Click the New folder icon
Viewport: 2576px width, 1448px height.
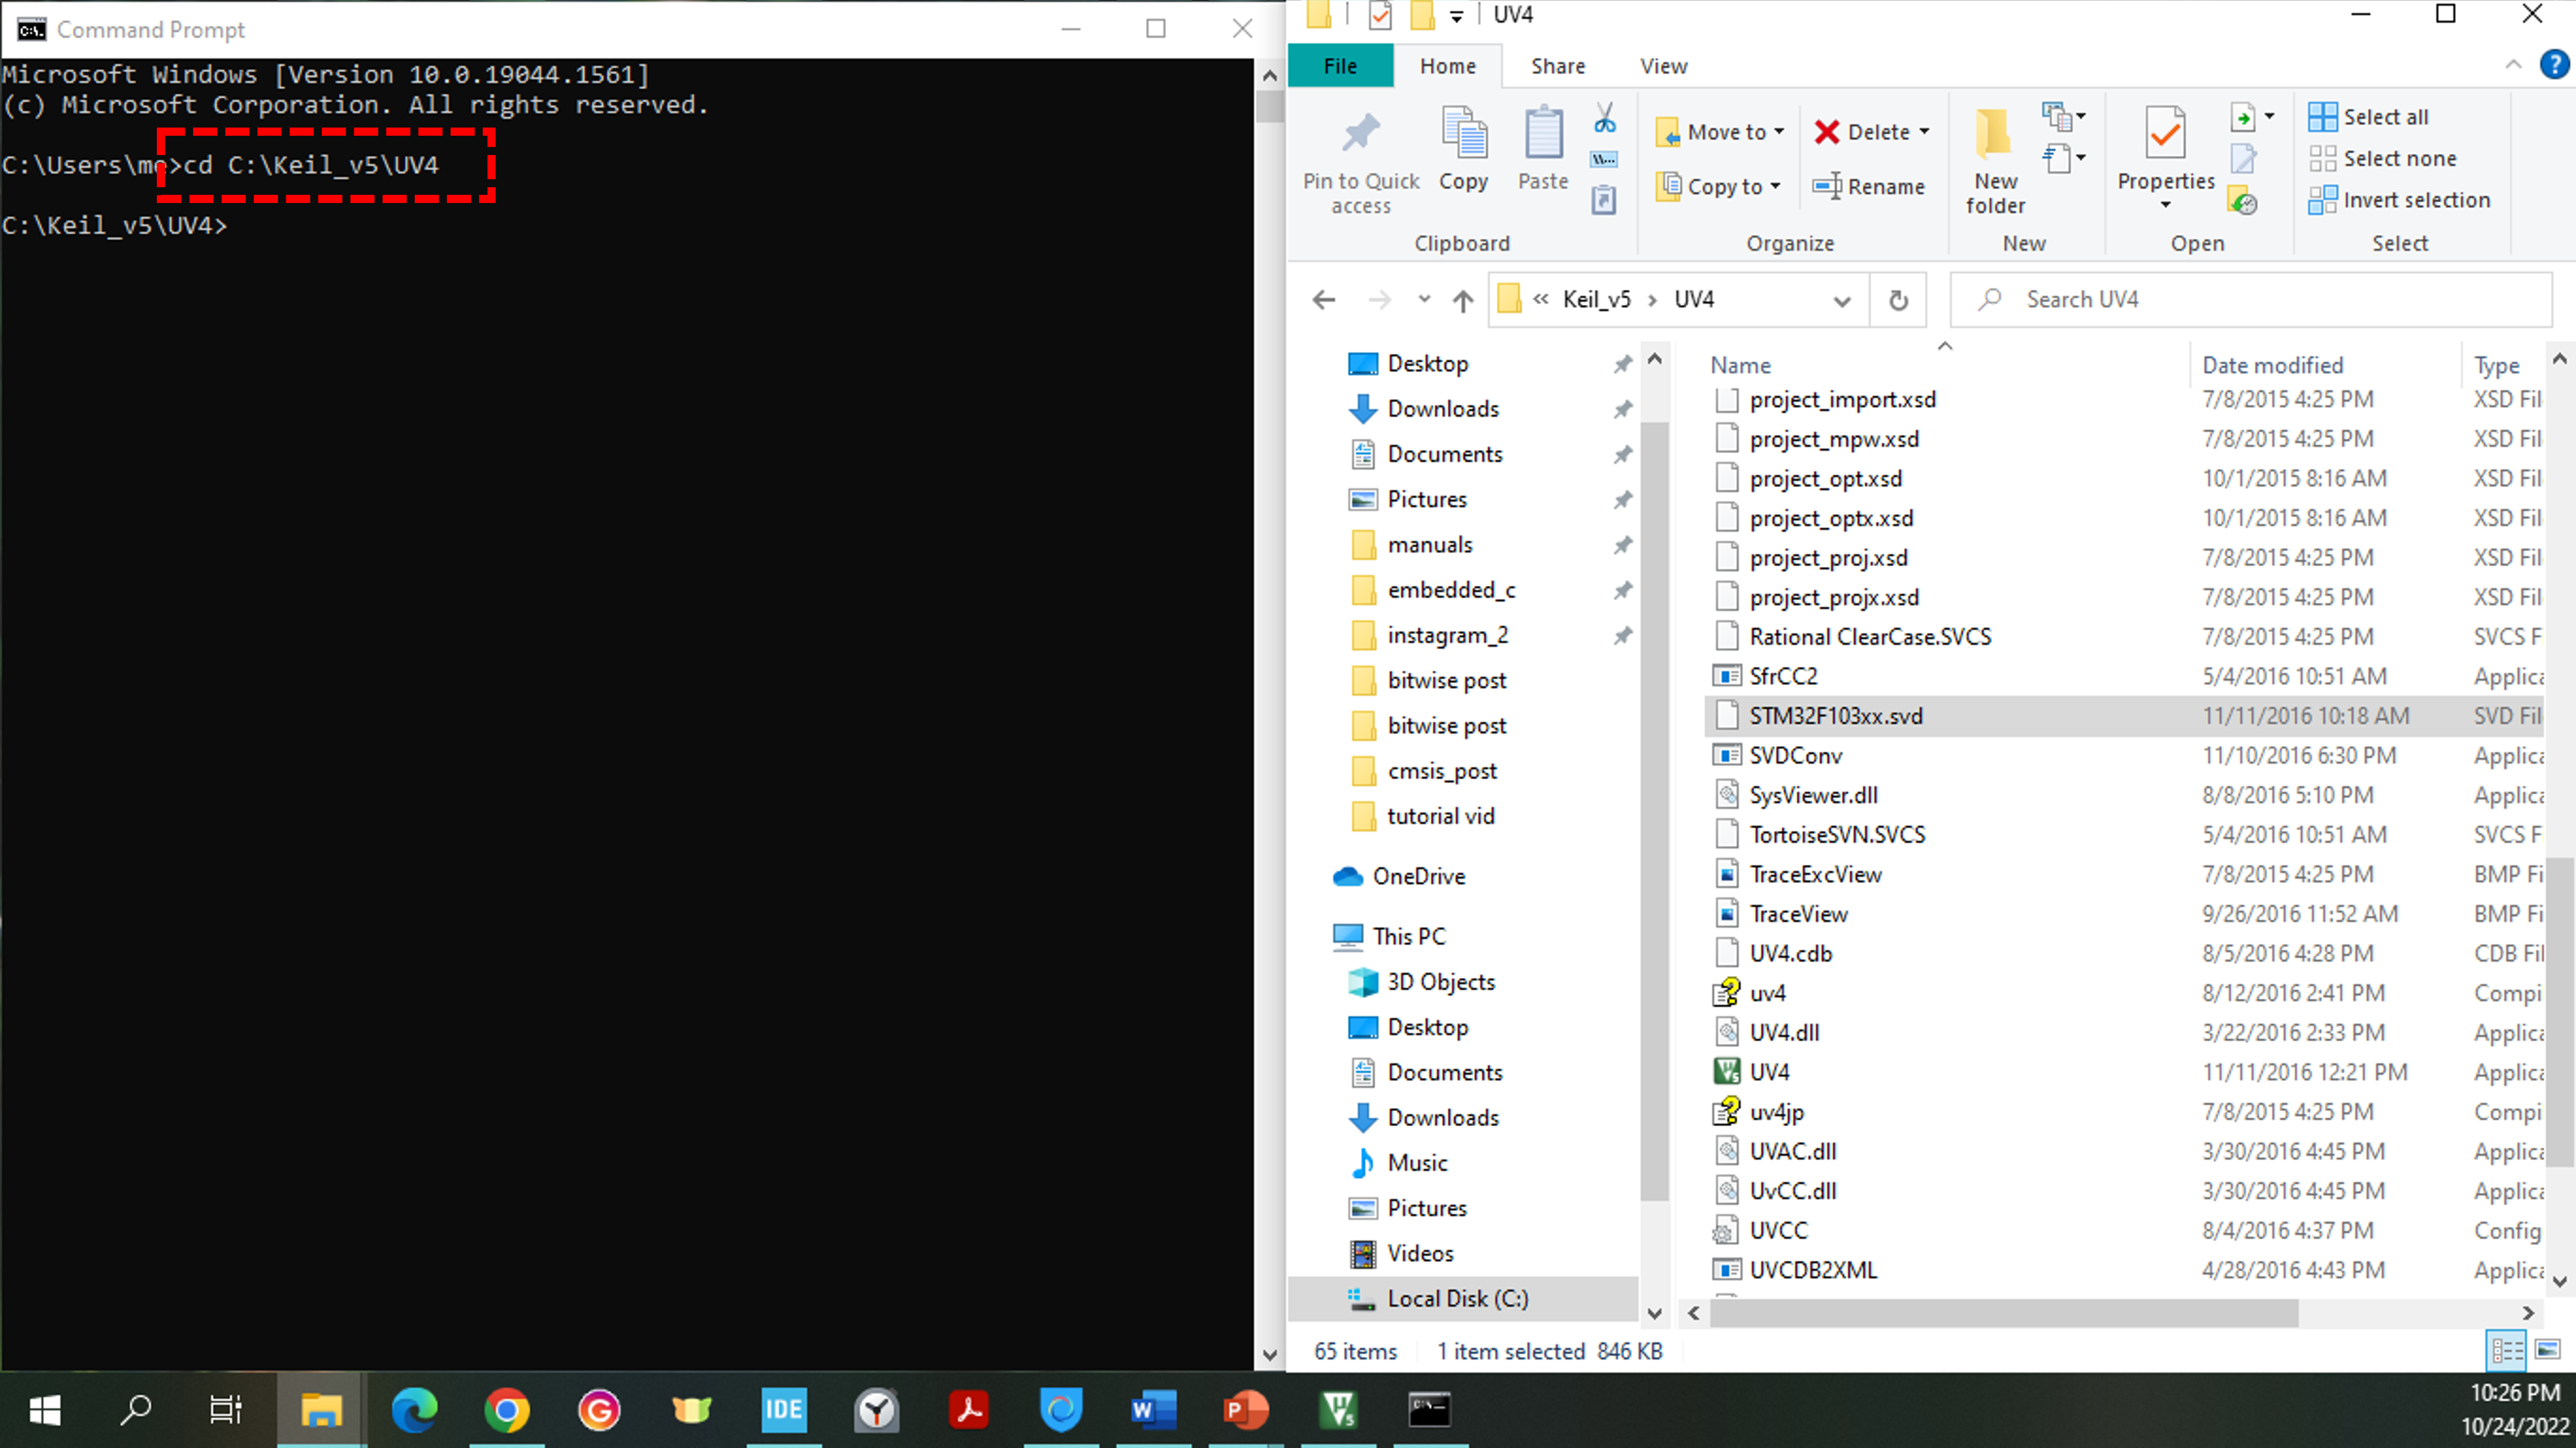click(1994, 135)
